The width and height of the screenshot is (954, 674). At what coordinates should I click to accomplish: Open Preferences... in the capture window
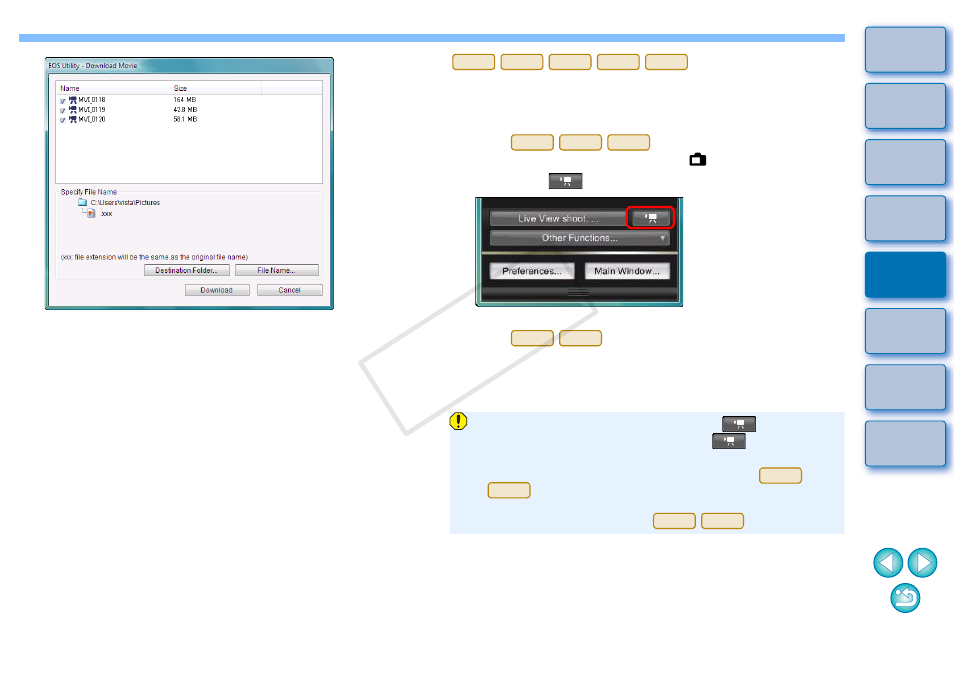coord(532,271)
